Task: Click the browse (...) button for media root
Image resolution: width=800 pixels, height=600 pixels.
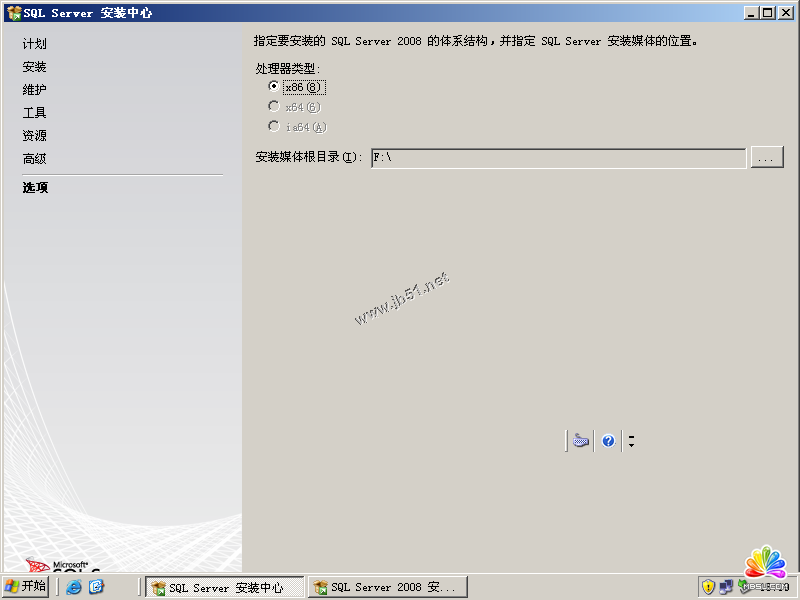Action: coord(767,157)
